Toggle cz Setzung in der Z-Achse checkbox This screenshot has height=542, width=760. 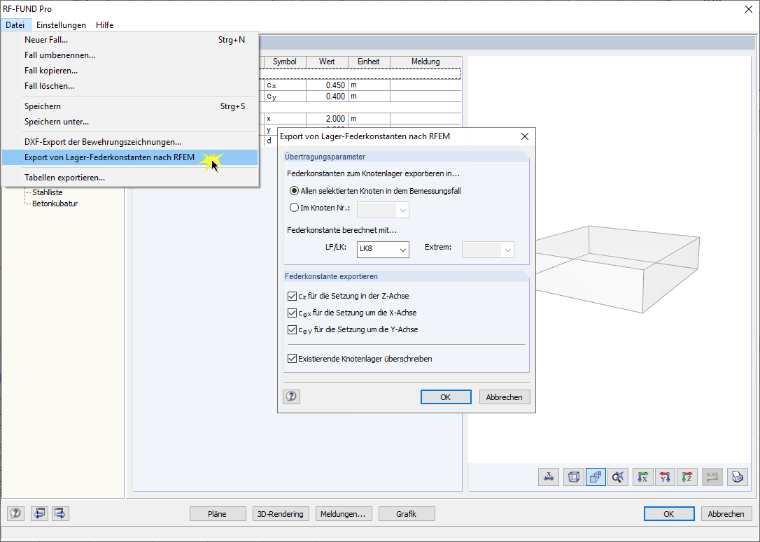[x=292, y=296]
